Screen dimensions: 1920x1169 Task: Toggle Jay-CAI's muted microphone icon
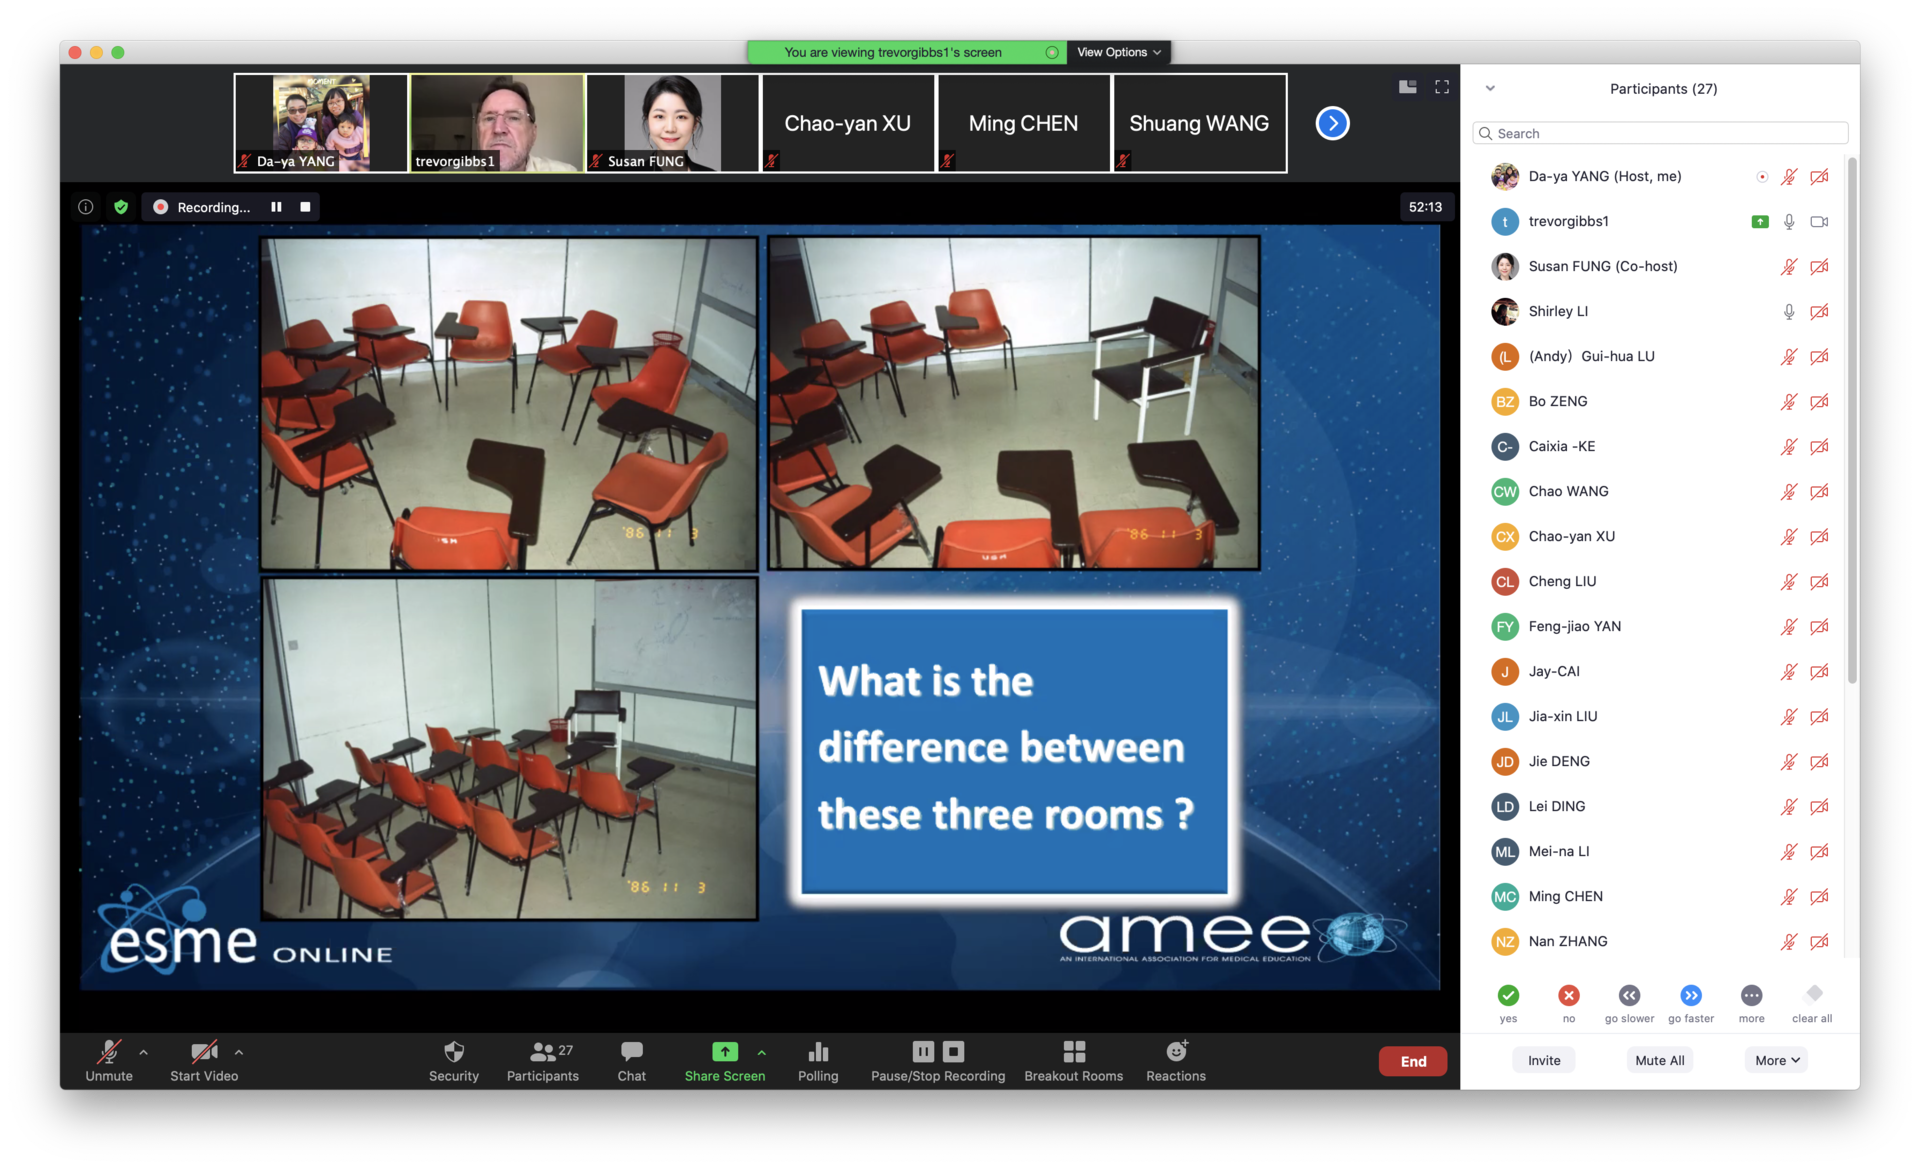coord(1789,672)
